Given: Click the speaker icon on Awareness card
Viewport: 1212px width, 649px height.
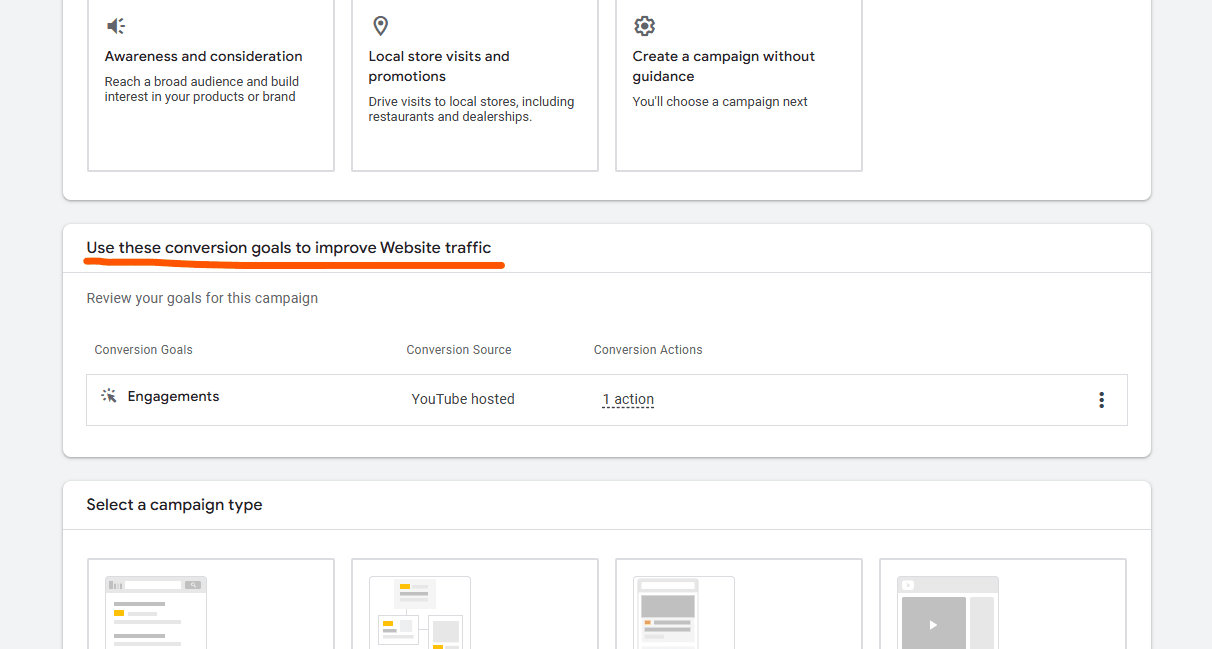Looking at the screenshot, I should tap(115, 26).
